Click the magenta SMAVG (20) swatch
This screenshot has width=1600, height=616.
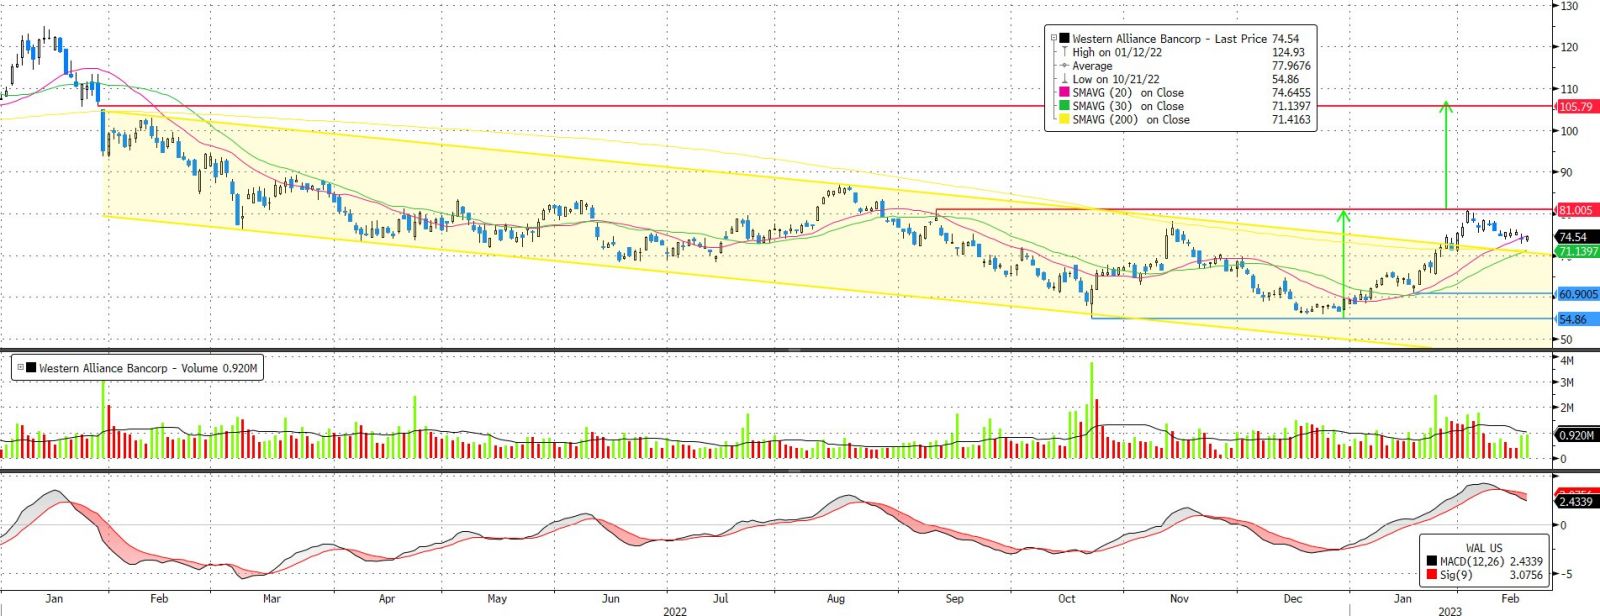pyautogui.click(x=1064, y=92)
